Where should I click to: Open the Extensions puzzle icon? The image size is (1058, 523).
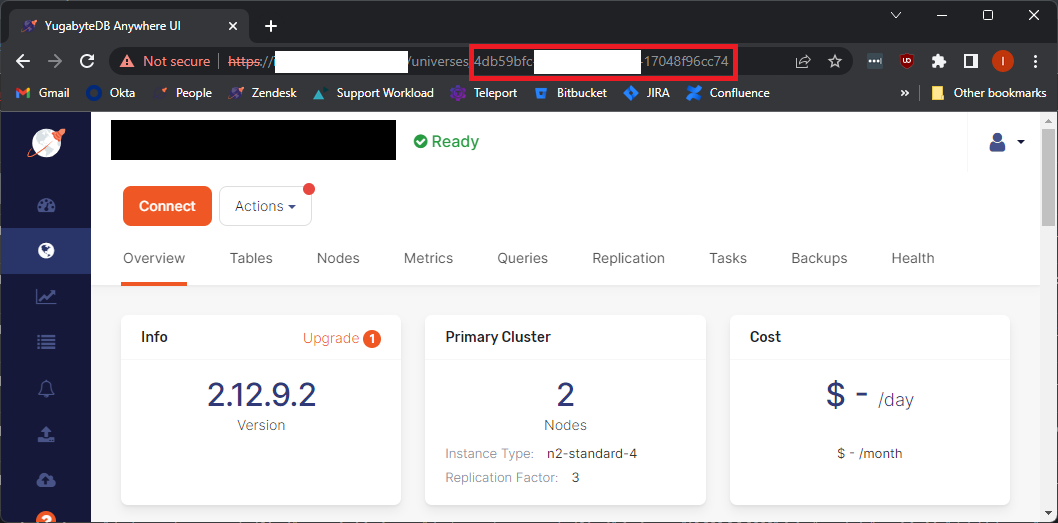[939, 61]
